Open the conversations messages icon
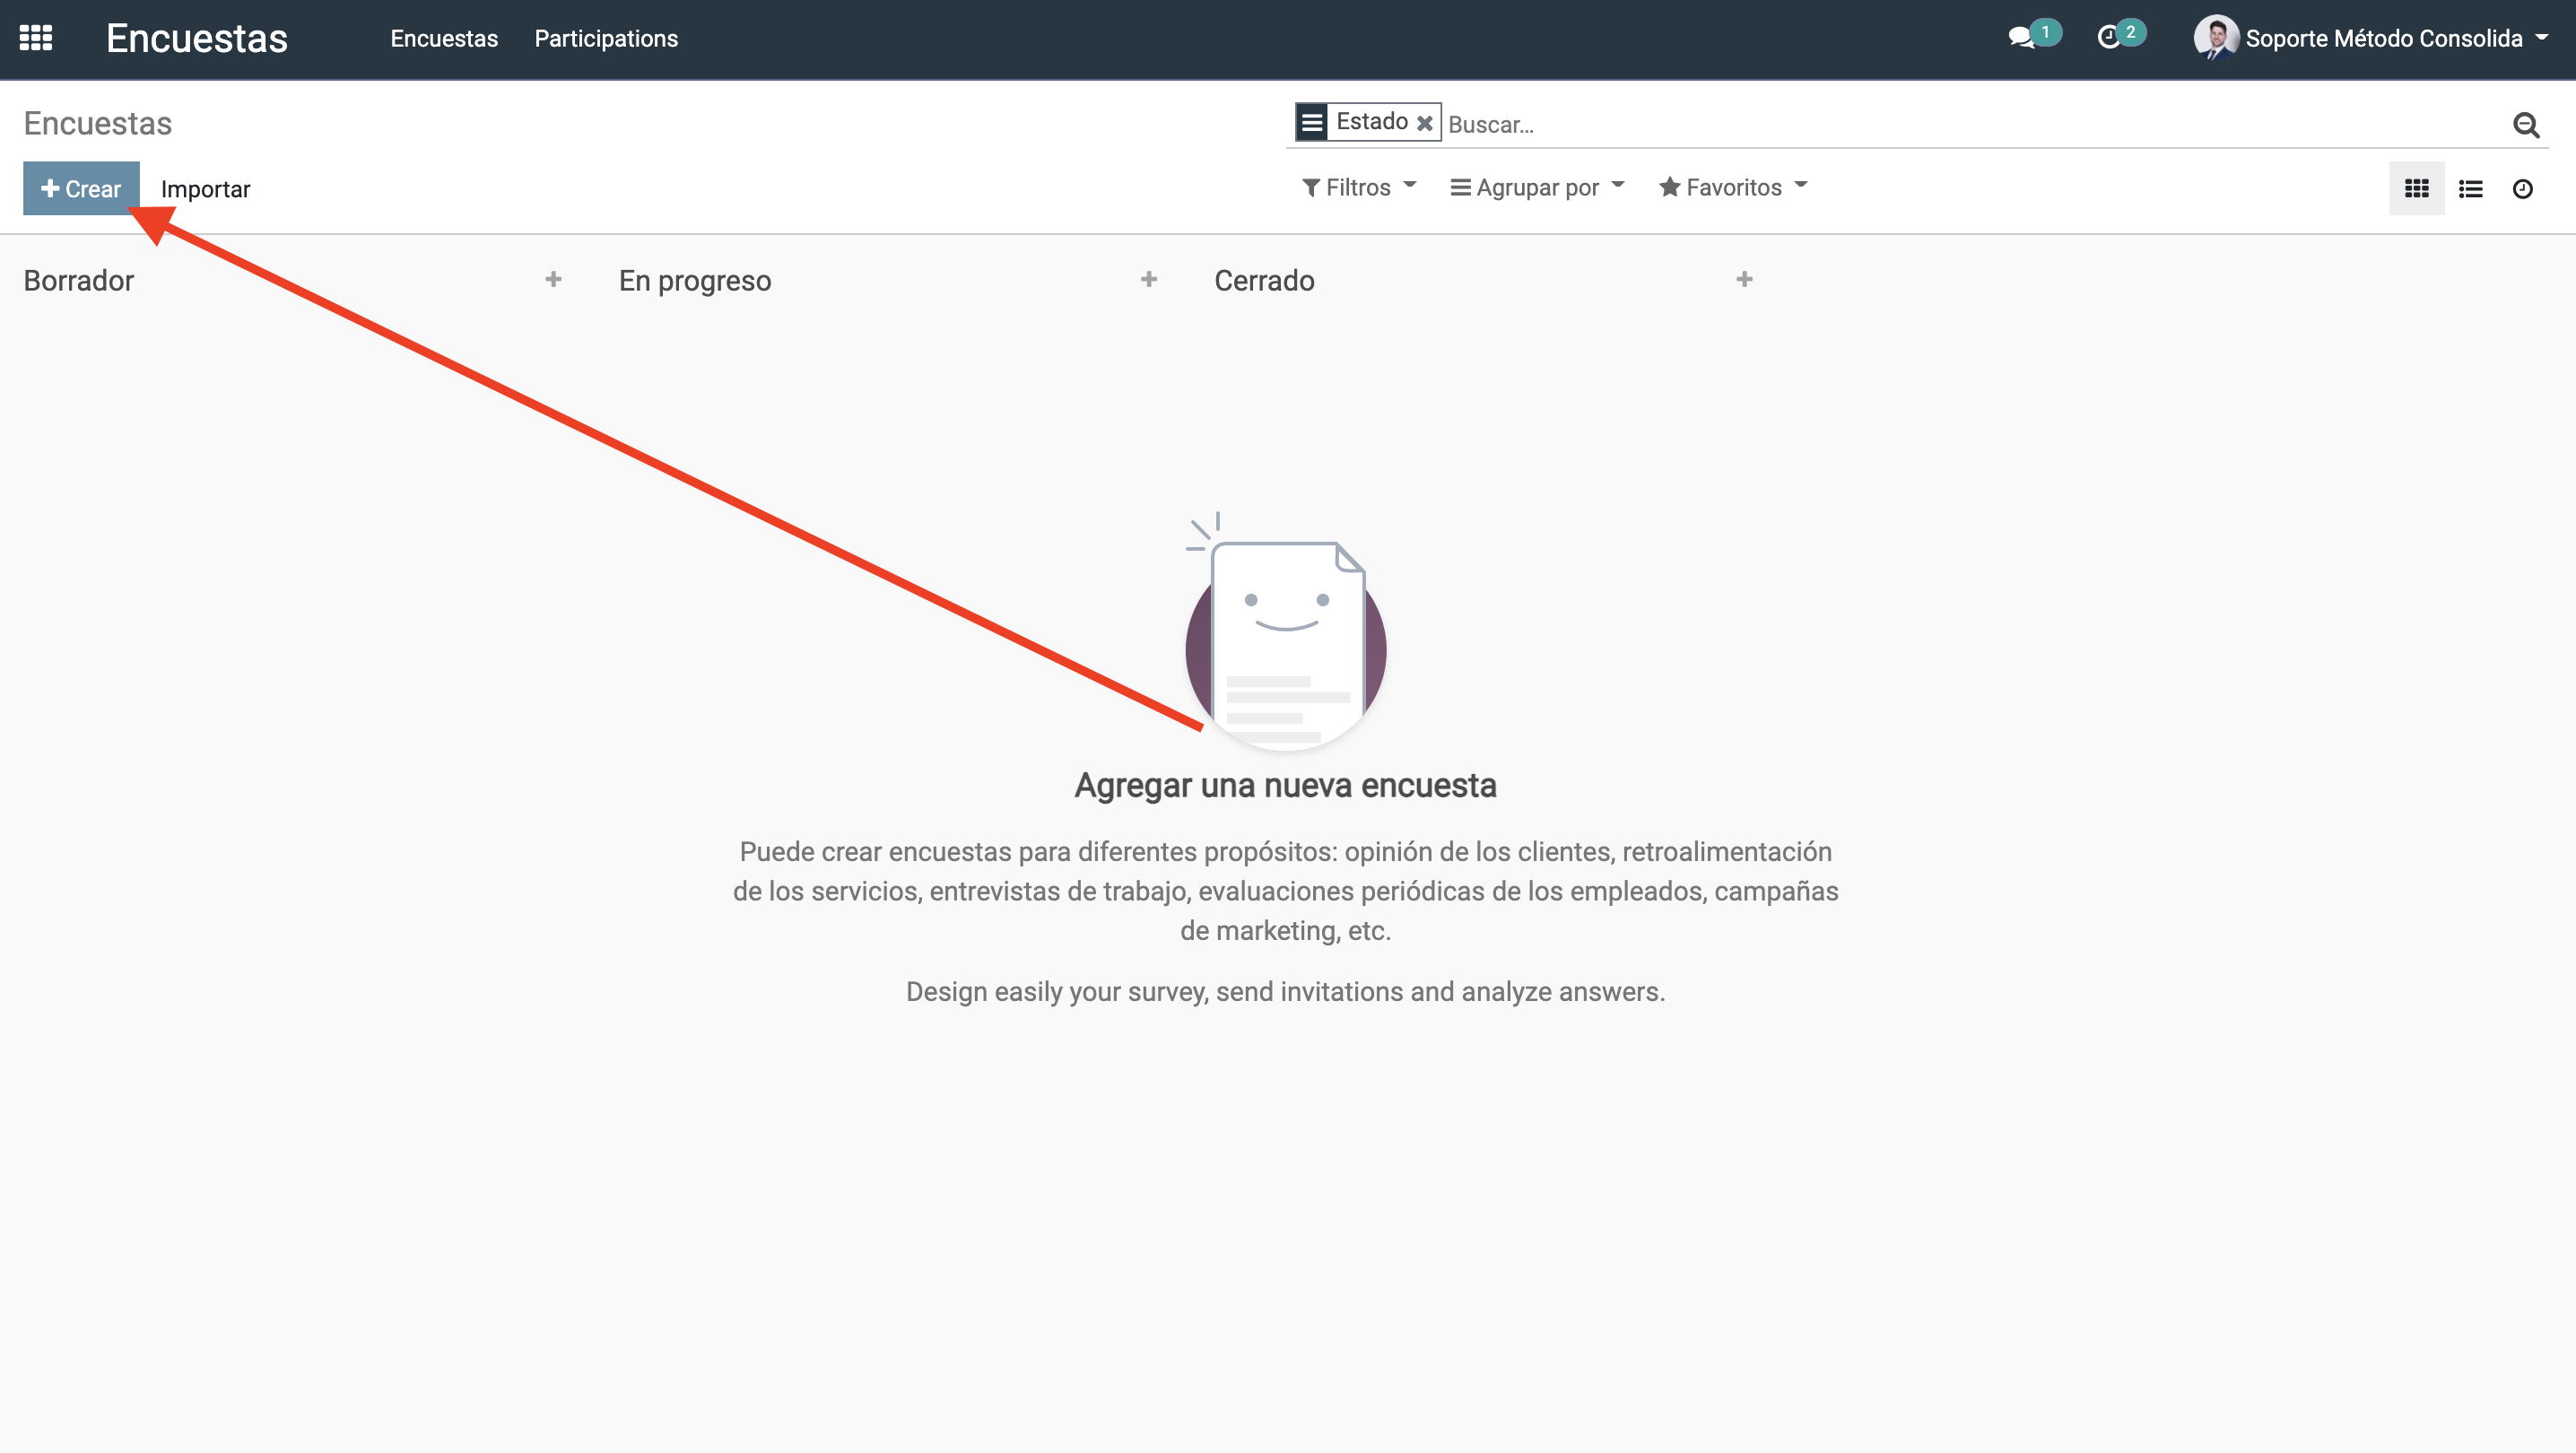This screenshot has height=1453, width=2576. pos(2022,38)
